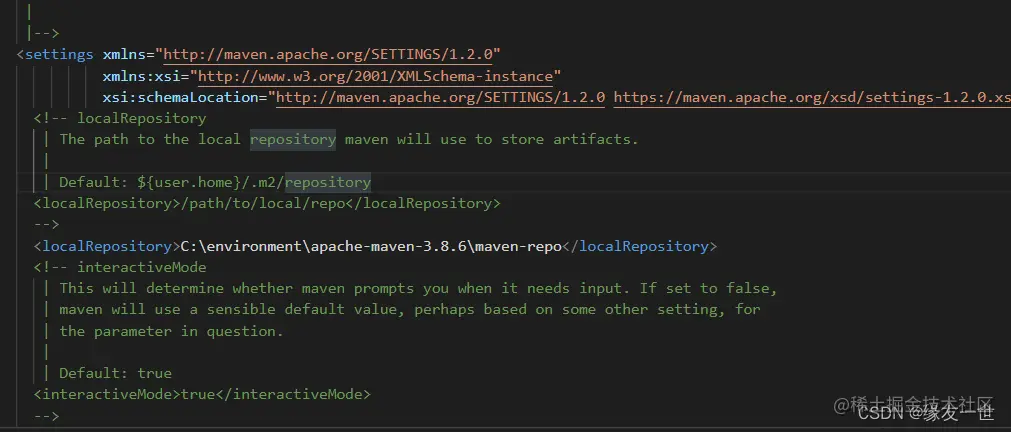Click the commented "/path/to/local/repo" value

pyautogui.click(x=262, y=204)
